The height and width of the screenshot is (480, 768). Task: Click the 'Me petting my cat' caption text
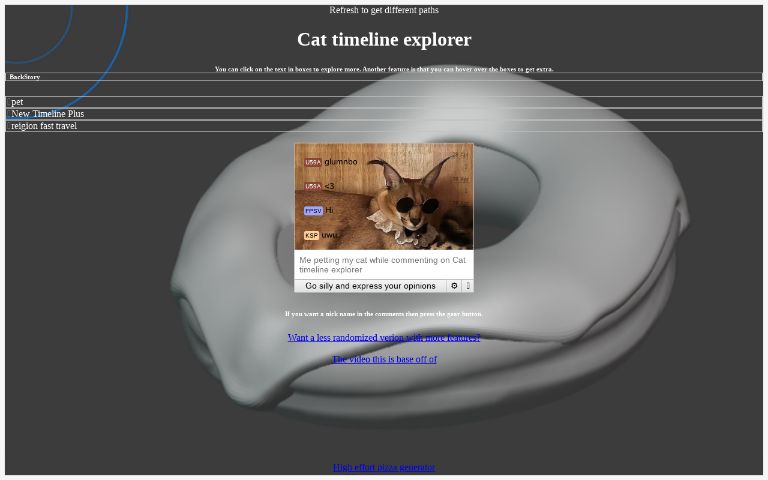[382, 265]
